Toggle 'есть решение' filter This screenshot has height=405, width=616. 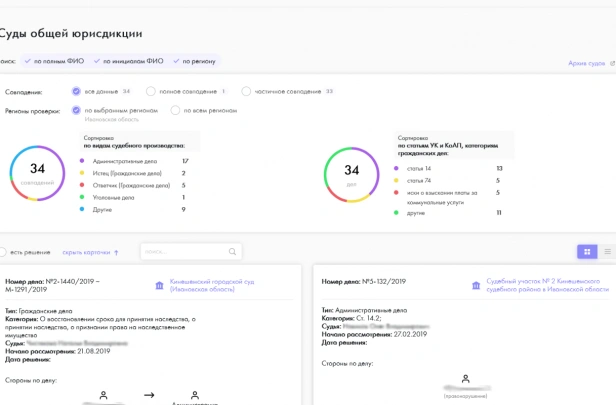(2, 252)
